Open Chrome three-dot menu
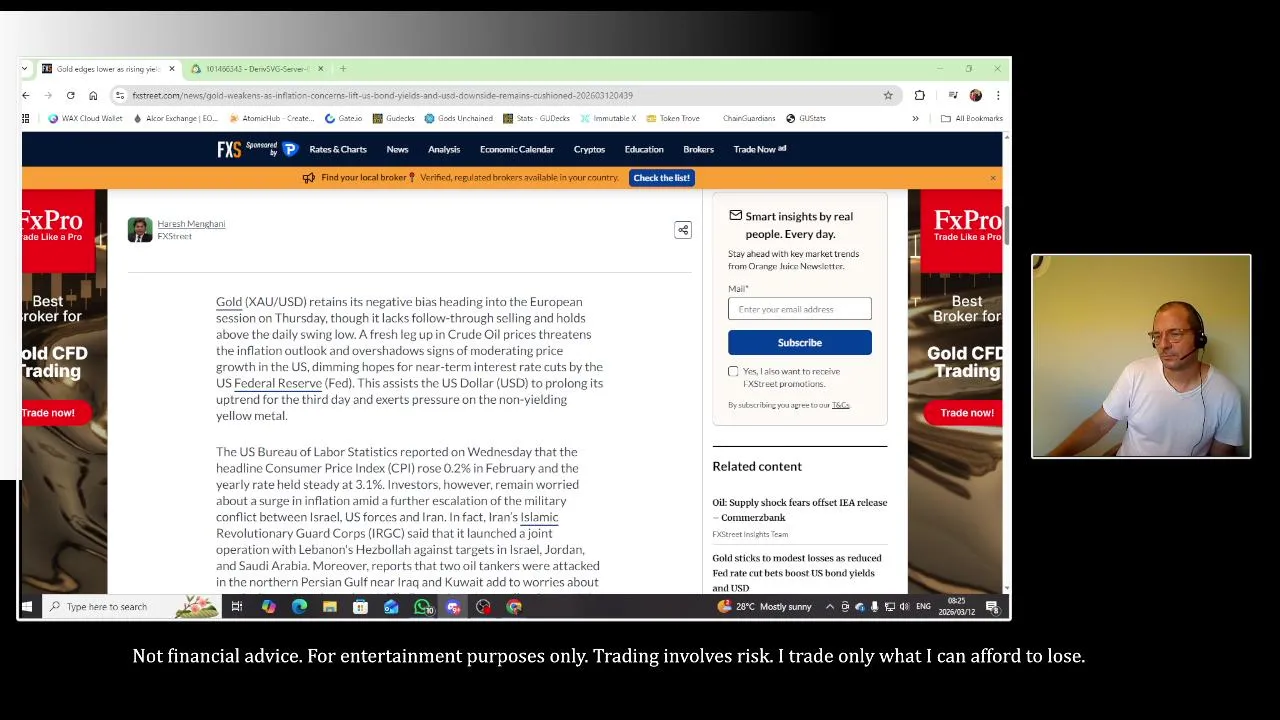1280x720 pixels. tap(997, 95)
